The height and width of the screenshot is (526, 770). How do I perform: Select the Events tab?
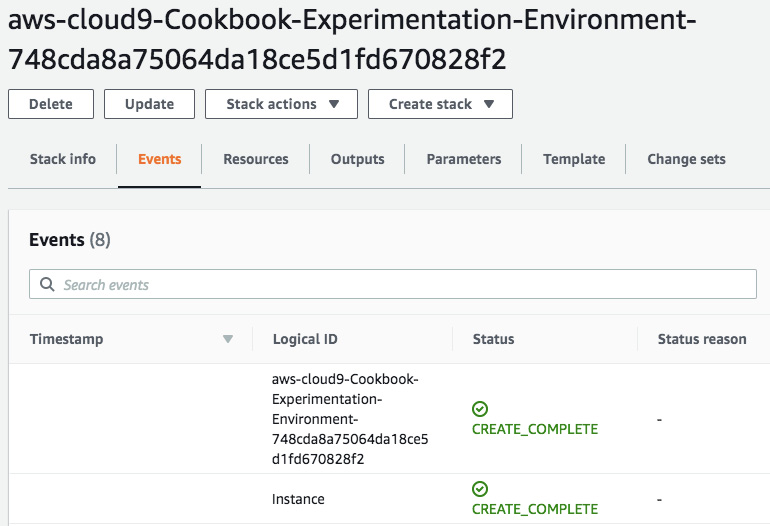(x=160, y=159)
